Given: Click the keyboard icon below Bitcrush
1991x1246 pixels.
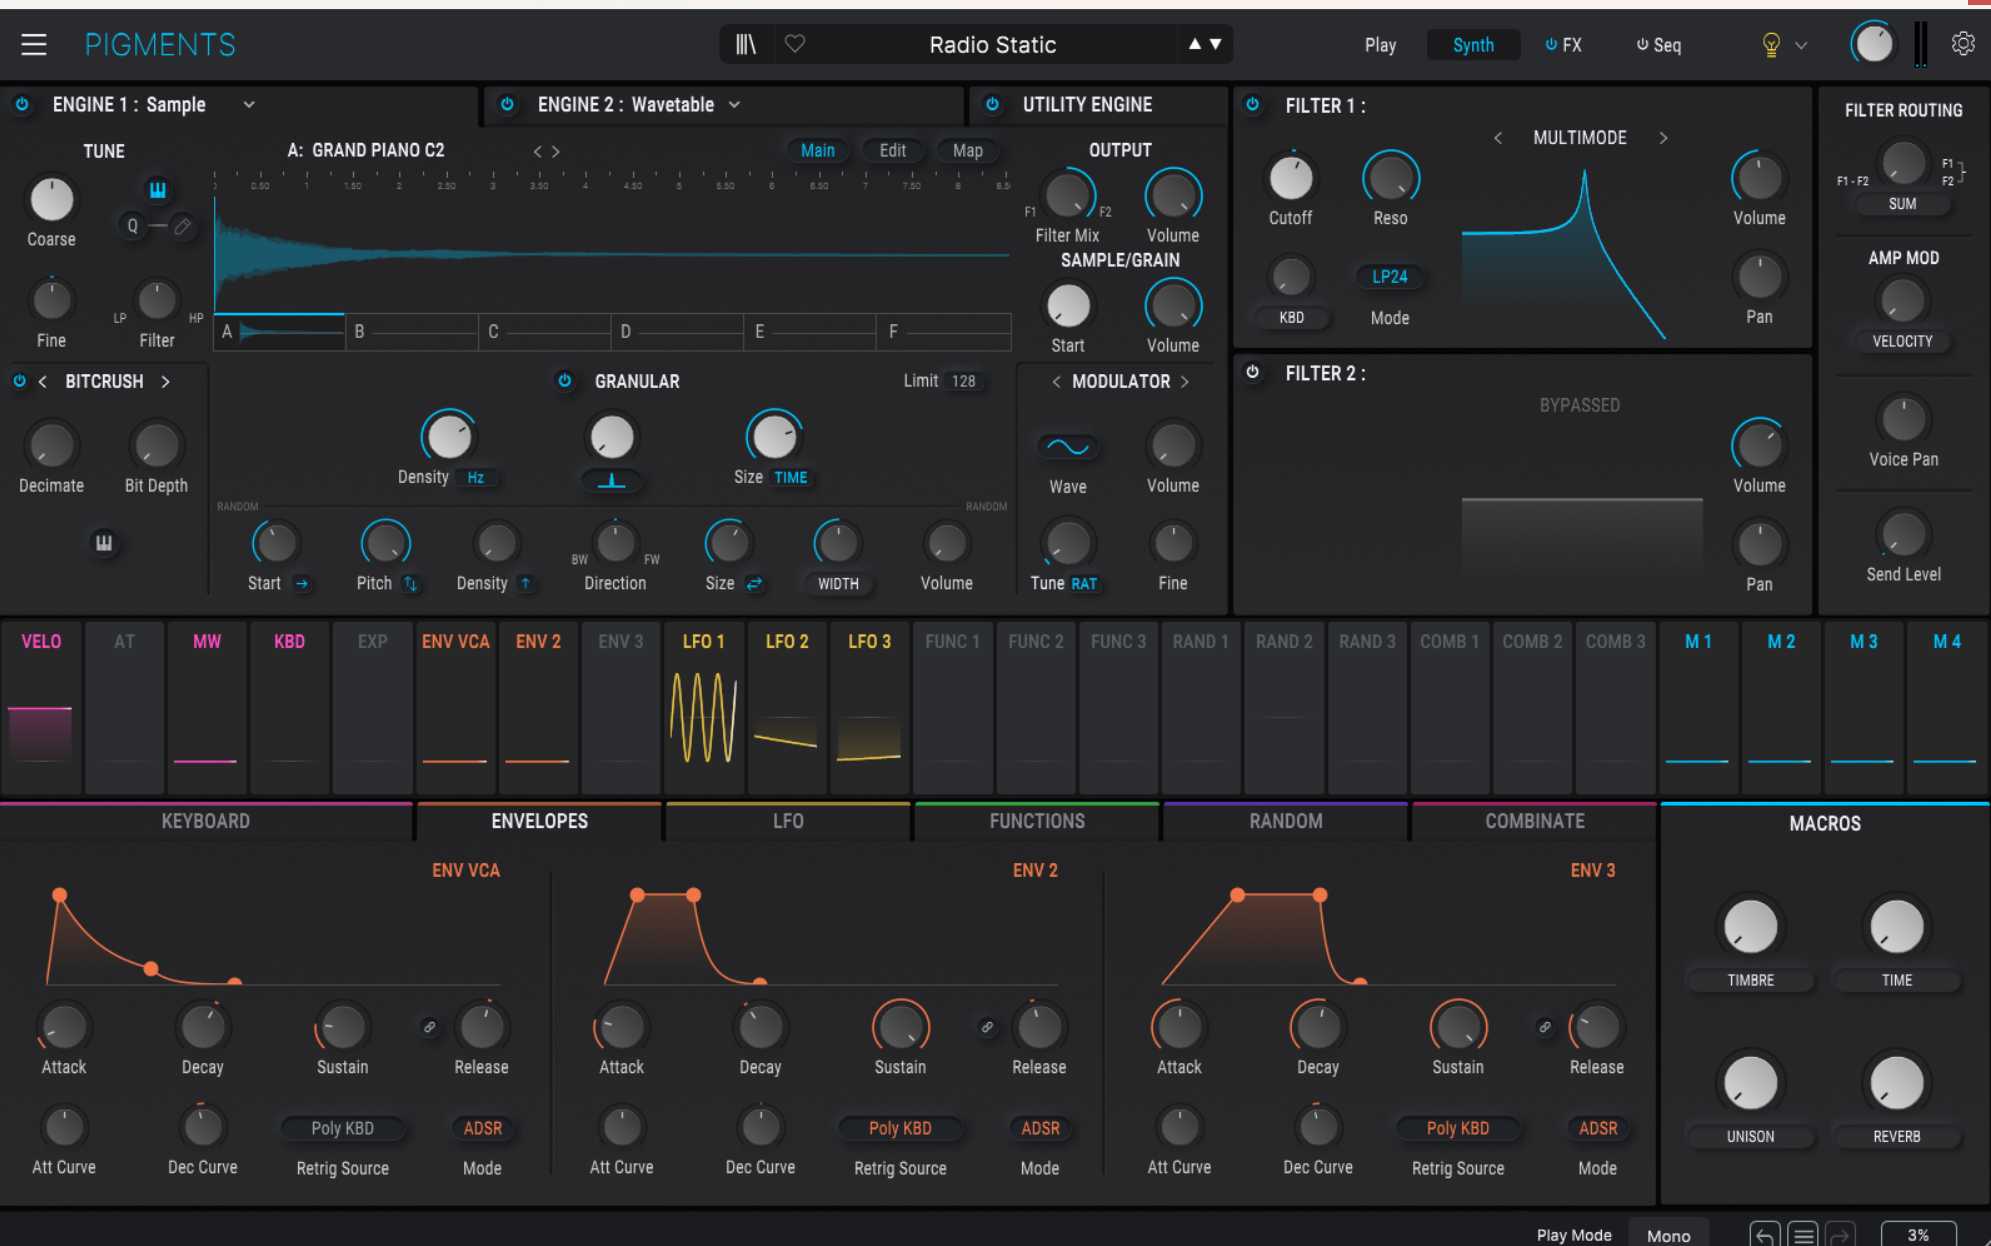Looking at the screenshot, I should [104, 543].
